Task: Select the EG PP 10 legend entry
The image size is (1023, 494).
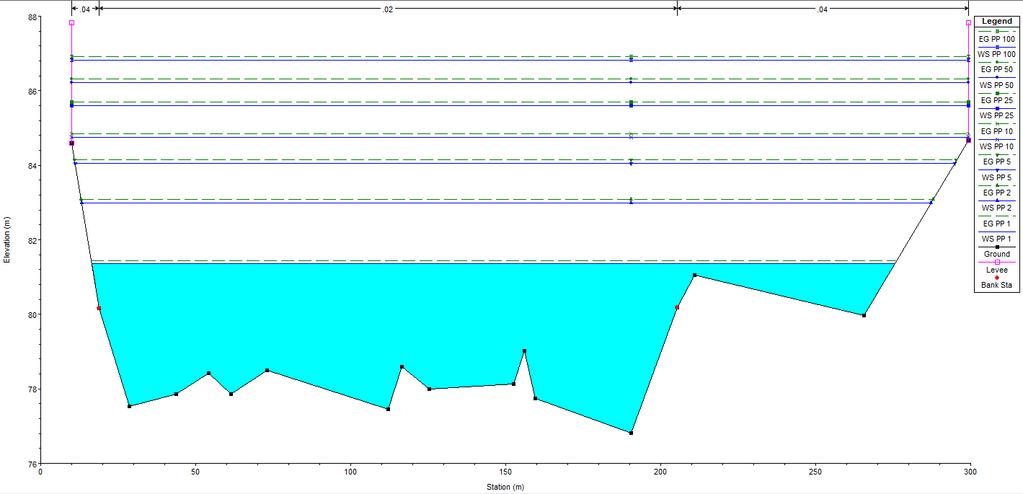Action: (997, 131)
